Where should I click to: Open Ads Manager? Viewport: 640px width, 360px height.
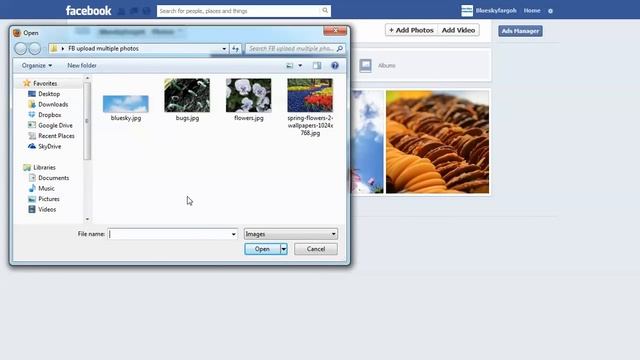520,31
